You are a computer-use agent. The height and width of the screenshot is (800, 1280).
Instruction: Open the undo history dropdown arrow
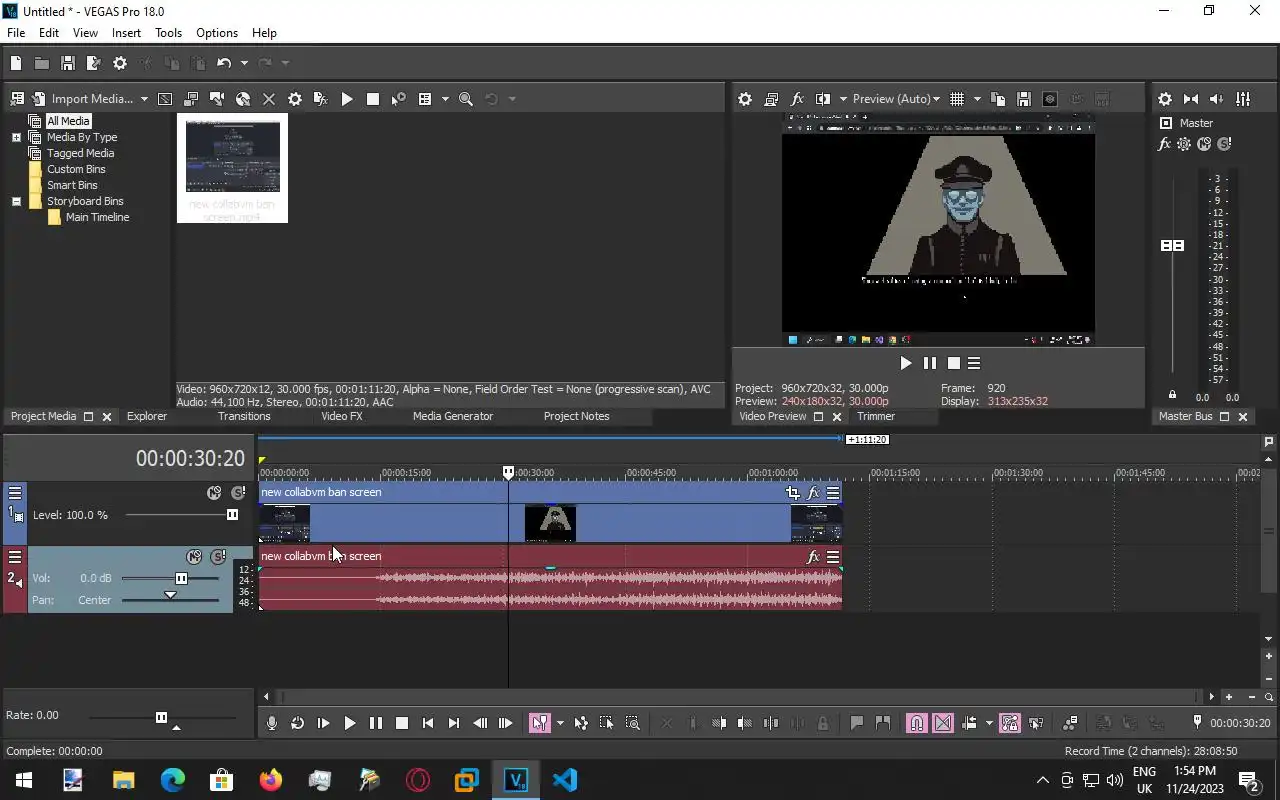pyautogui.click(x=244, y=63)
